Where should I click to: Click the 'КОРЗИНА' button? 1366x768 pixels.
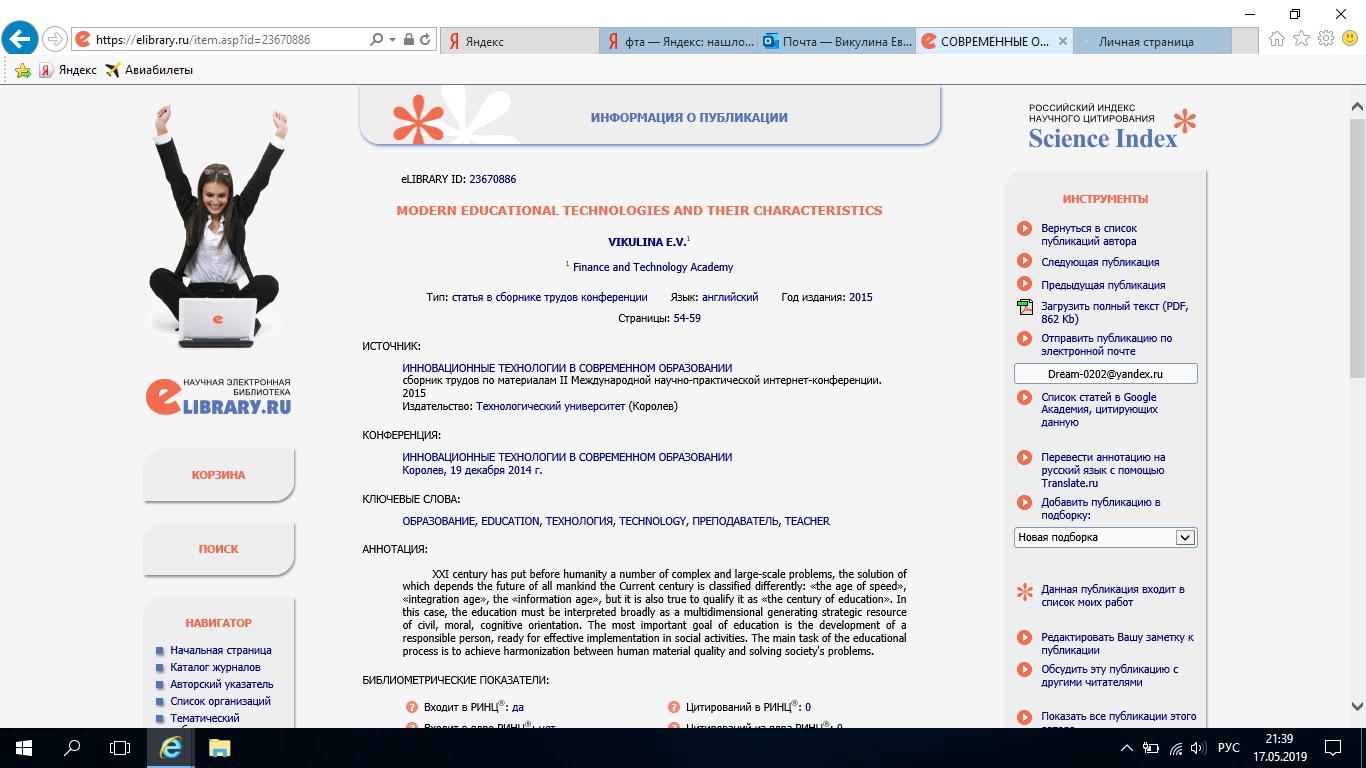tap(219, 475)
